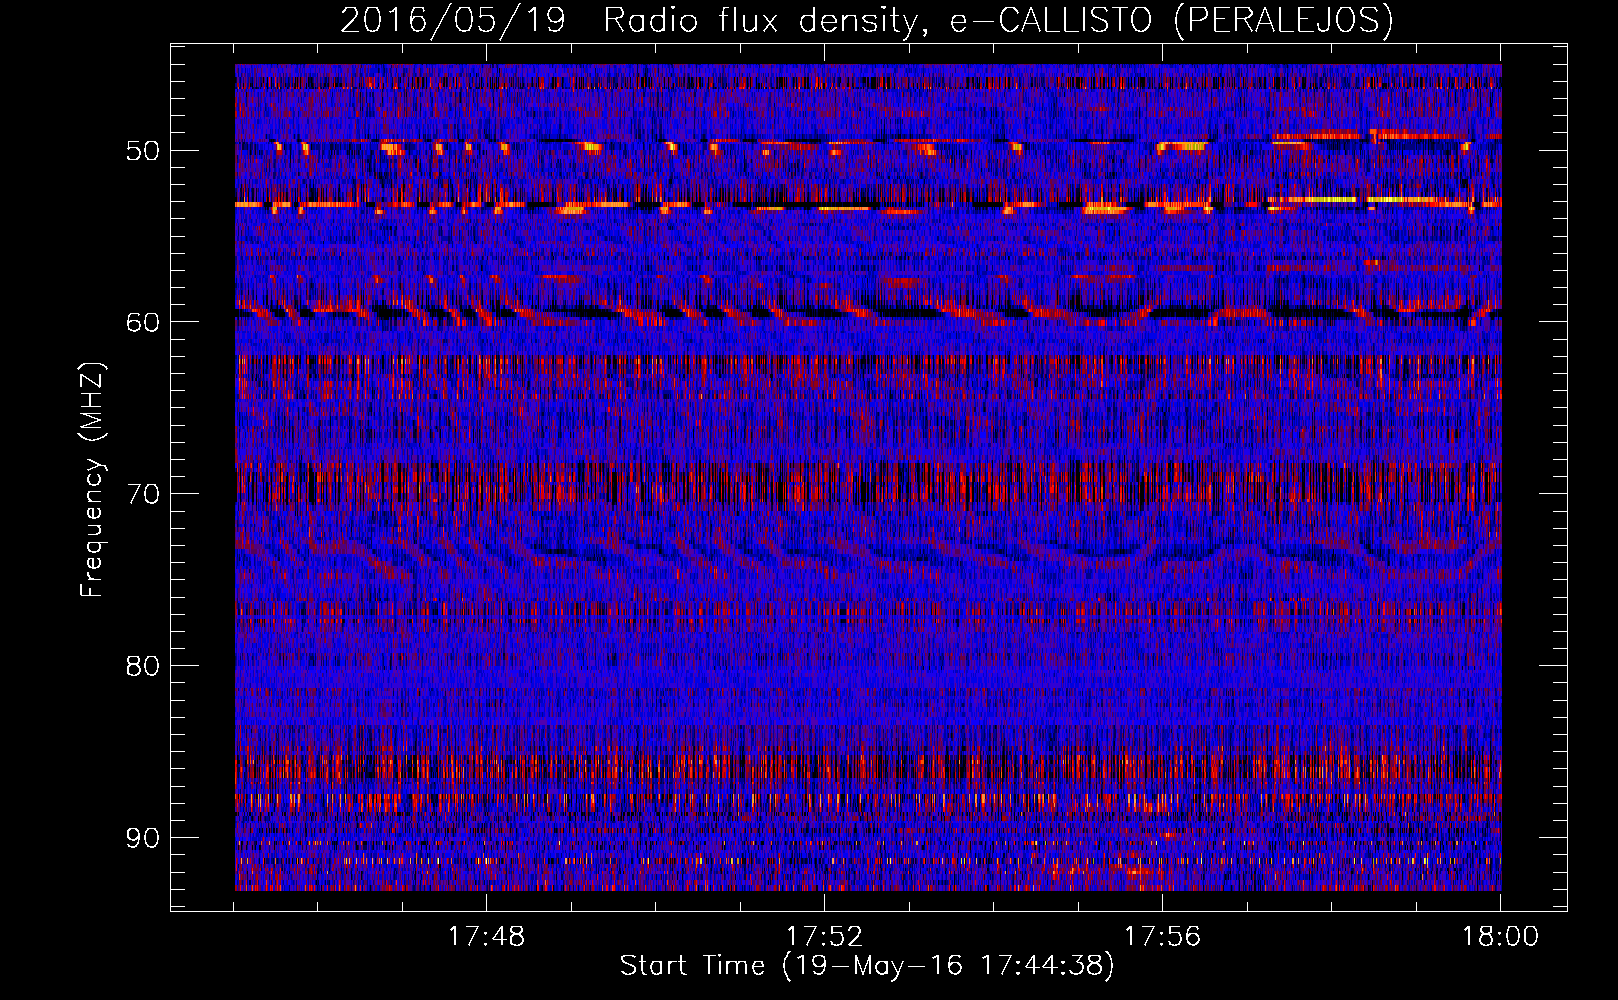Click the 18:00 time tick label
This screenshot has height=1000, width=1618.
[x=1500, y=937]
